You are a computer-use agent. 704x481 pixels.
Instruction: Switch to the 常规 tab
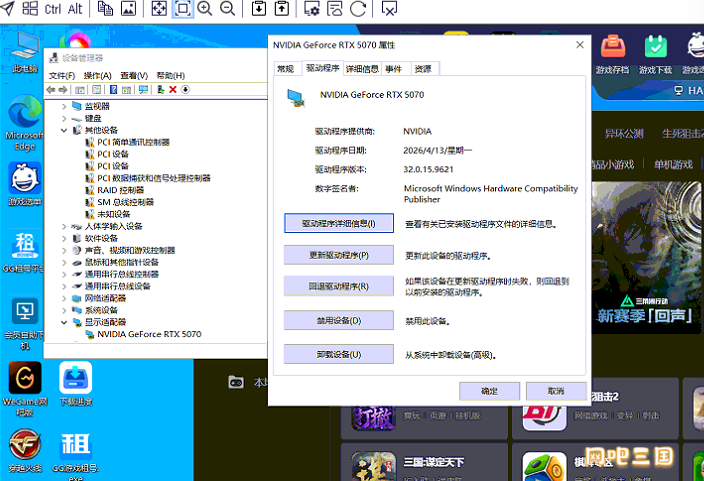pos(286,69)
